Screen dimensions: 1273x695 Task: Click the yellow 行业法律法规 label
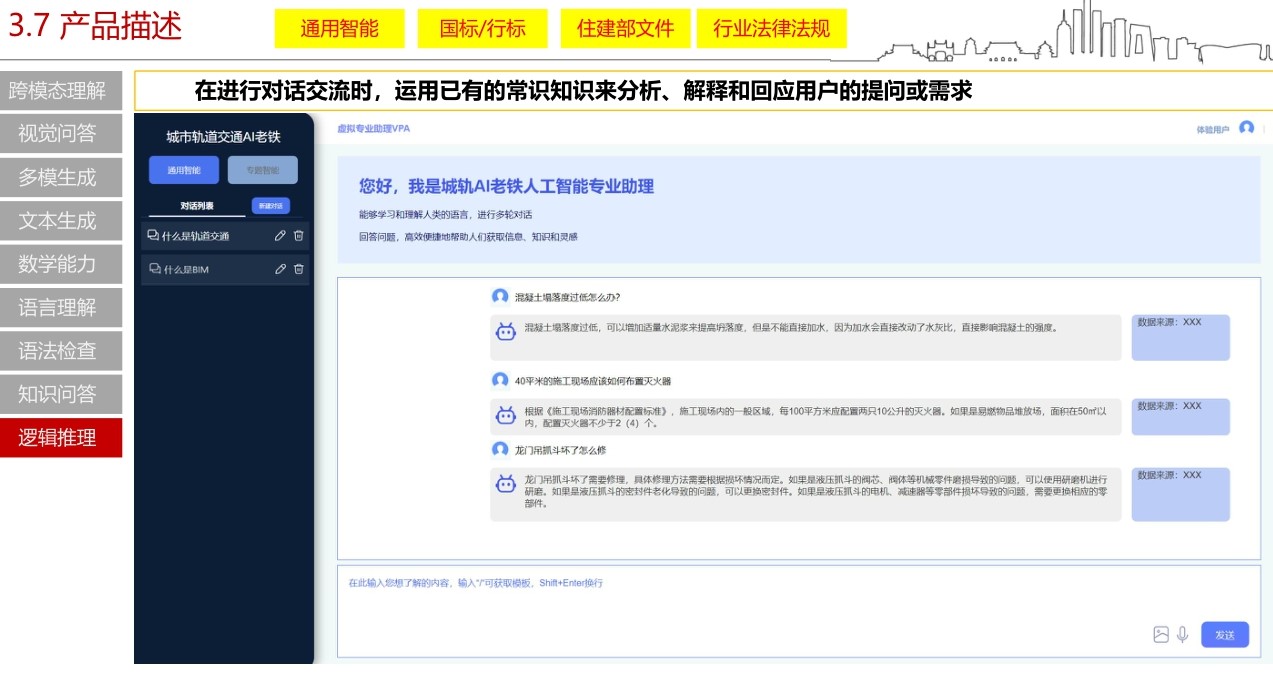771,28
